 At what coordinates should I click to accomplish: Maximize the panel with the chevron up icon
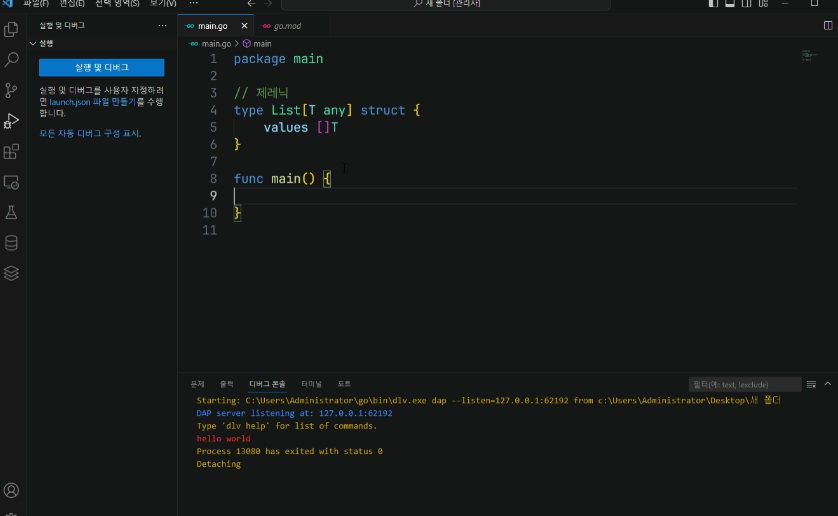828,384
